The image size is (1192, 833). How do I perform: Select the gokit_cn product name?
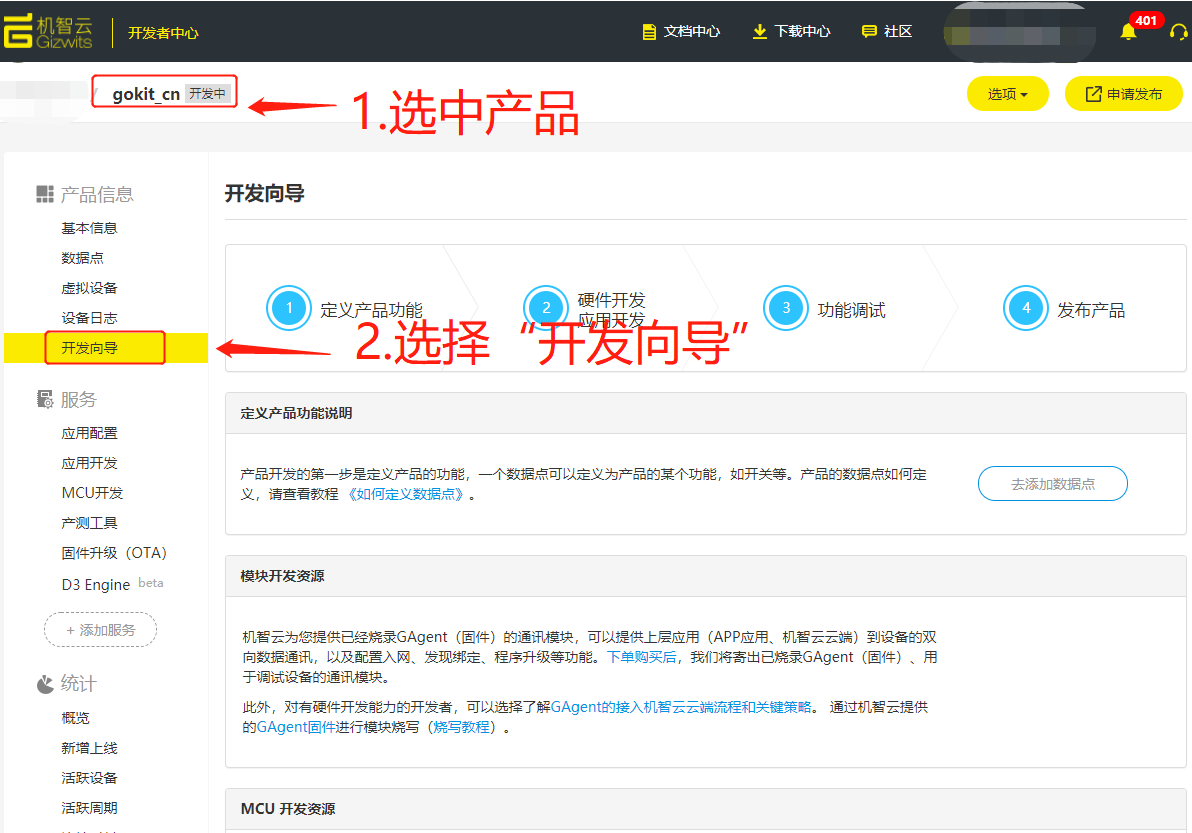pos(146,94)
